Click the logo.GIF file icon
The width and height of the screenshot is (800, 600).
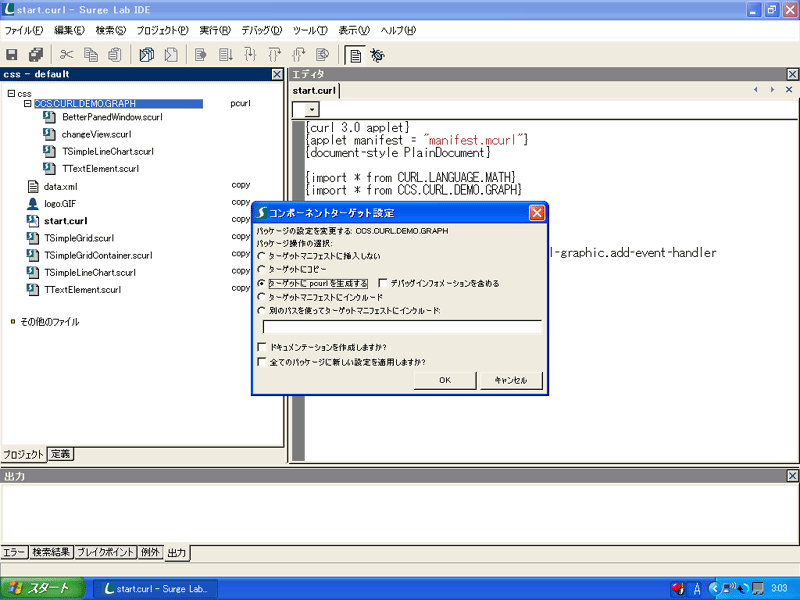(33, 203)
